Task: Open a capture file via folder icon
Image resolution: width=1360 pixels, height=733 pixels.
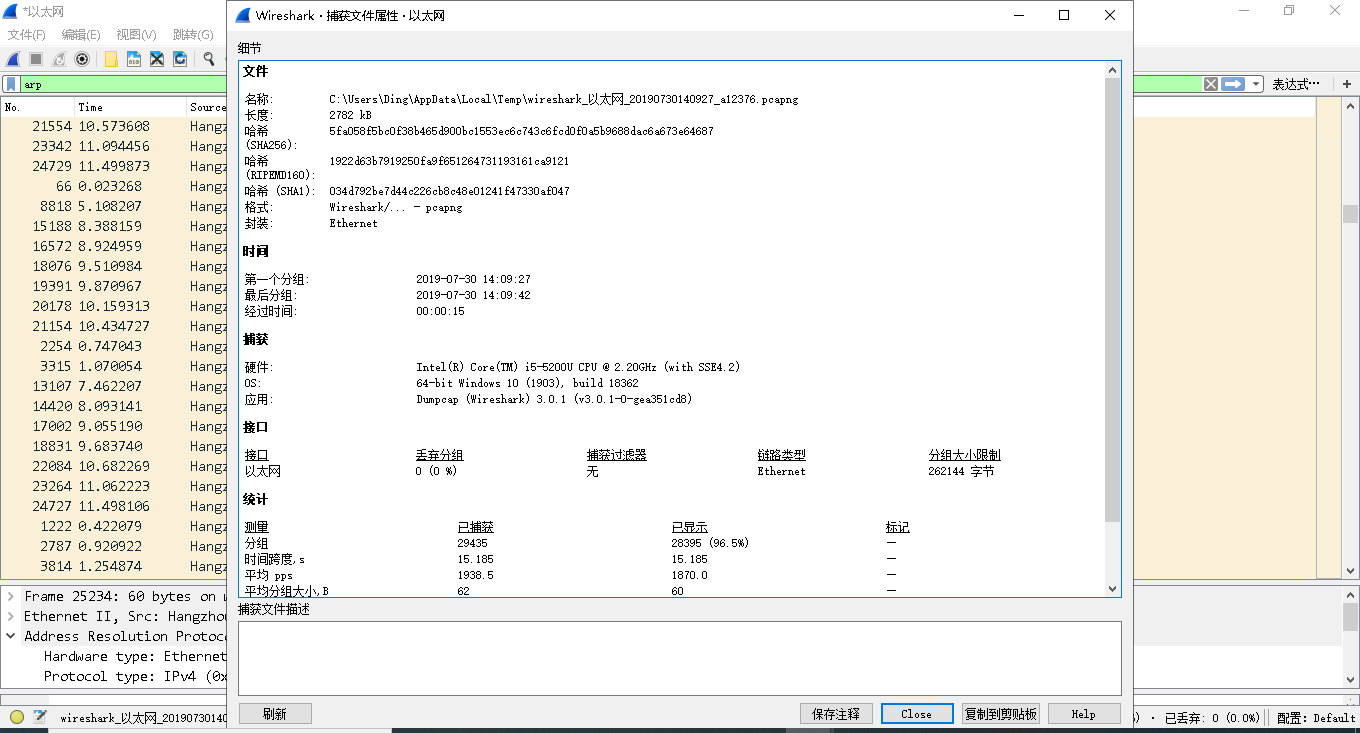Action: (111, 59)
